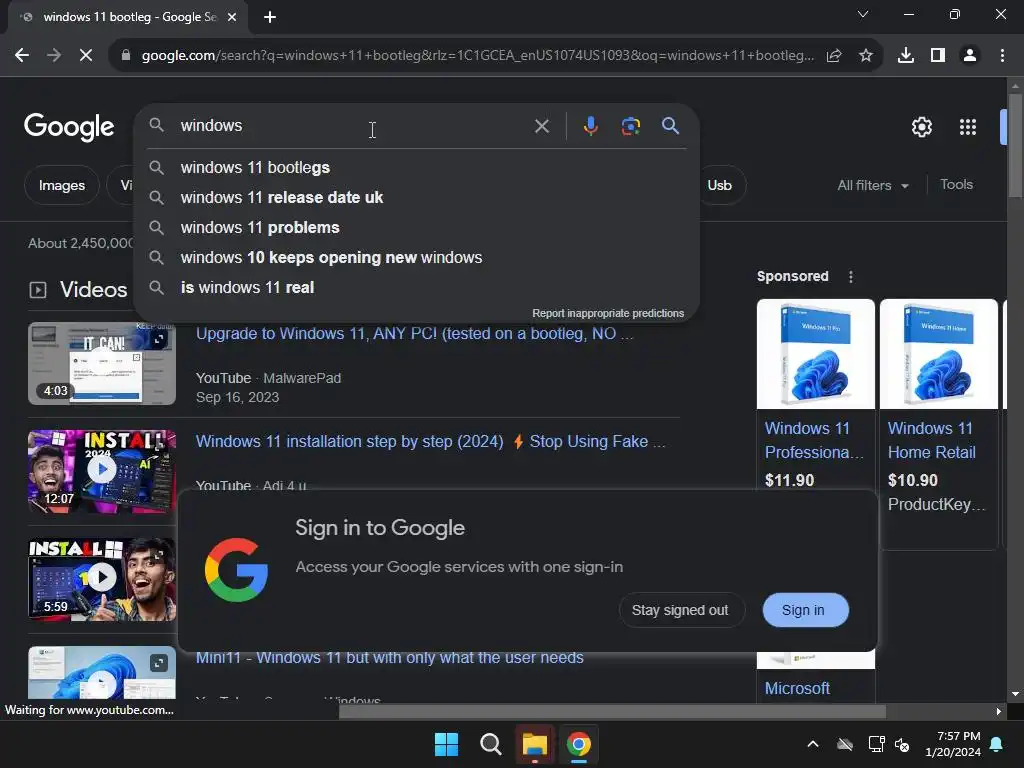Pick suggestion windows 10 keeps opening new windows

pyautogui.click(x=416, y=258)
